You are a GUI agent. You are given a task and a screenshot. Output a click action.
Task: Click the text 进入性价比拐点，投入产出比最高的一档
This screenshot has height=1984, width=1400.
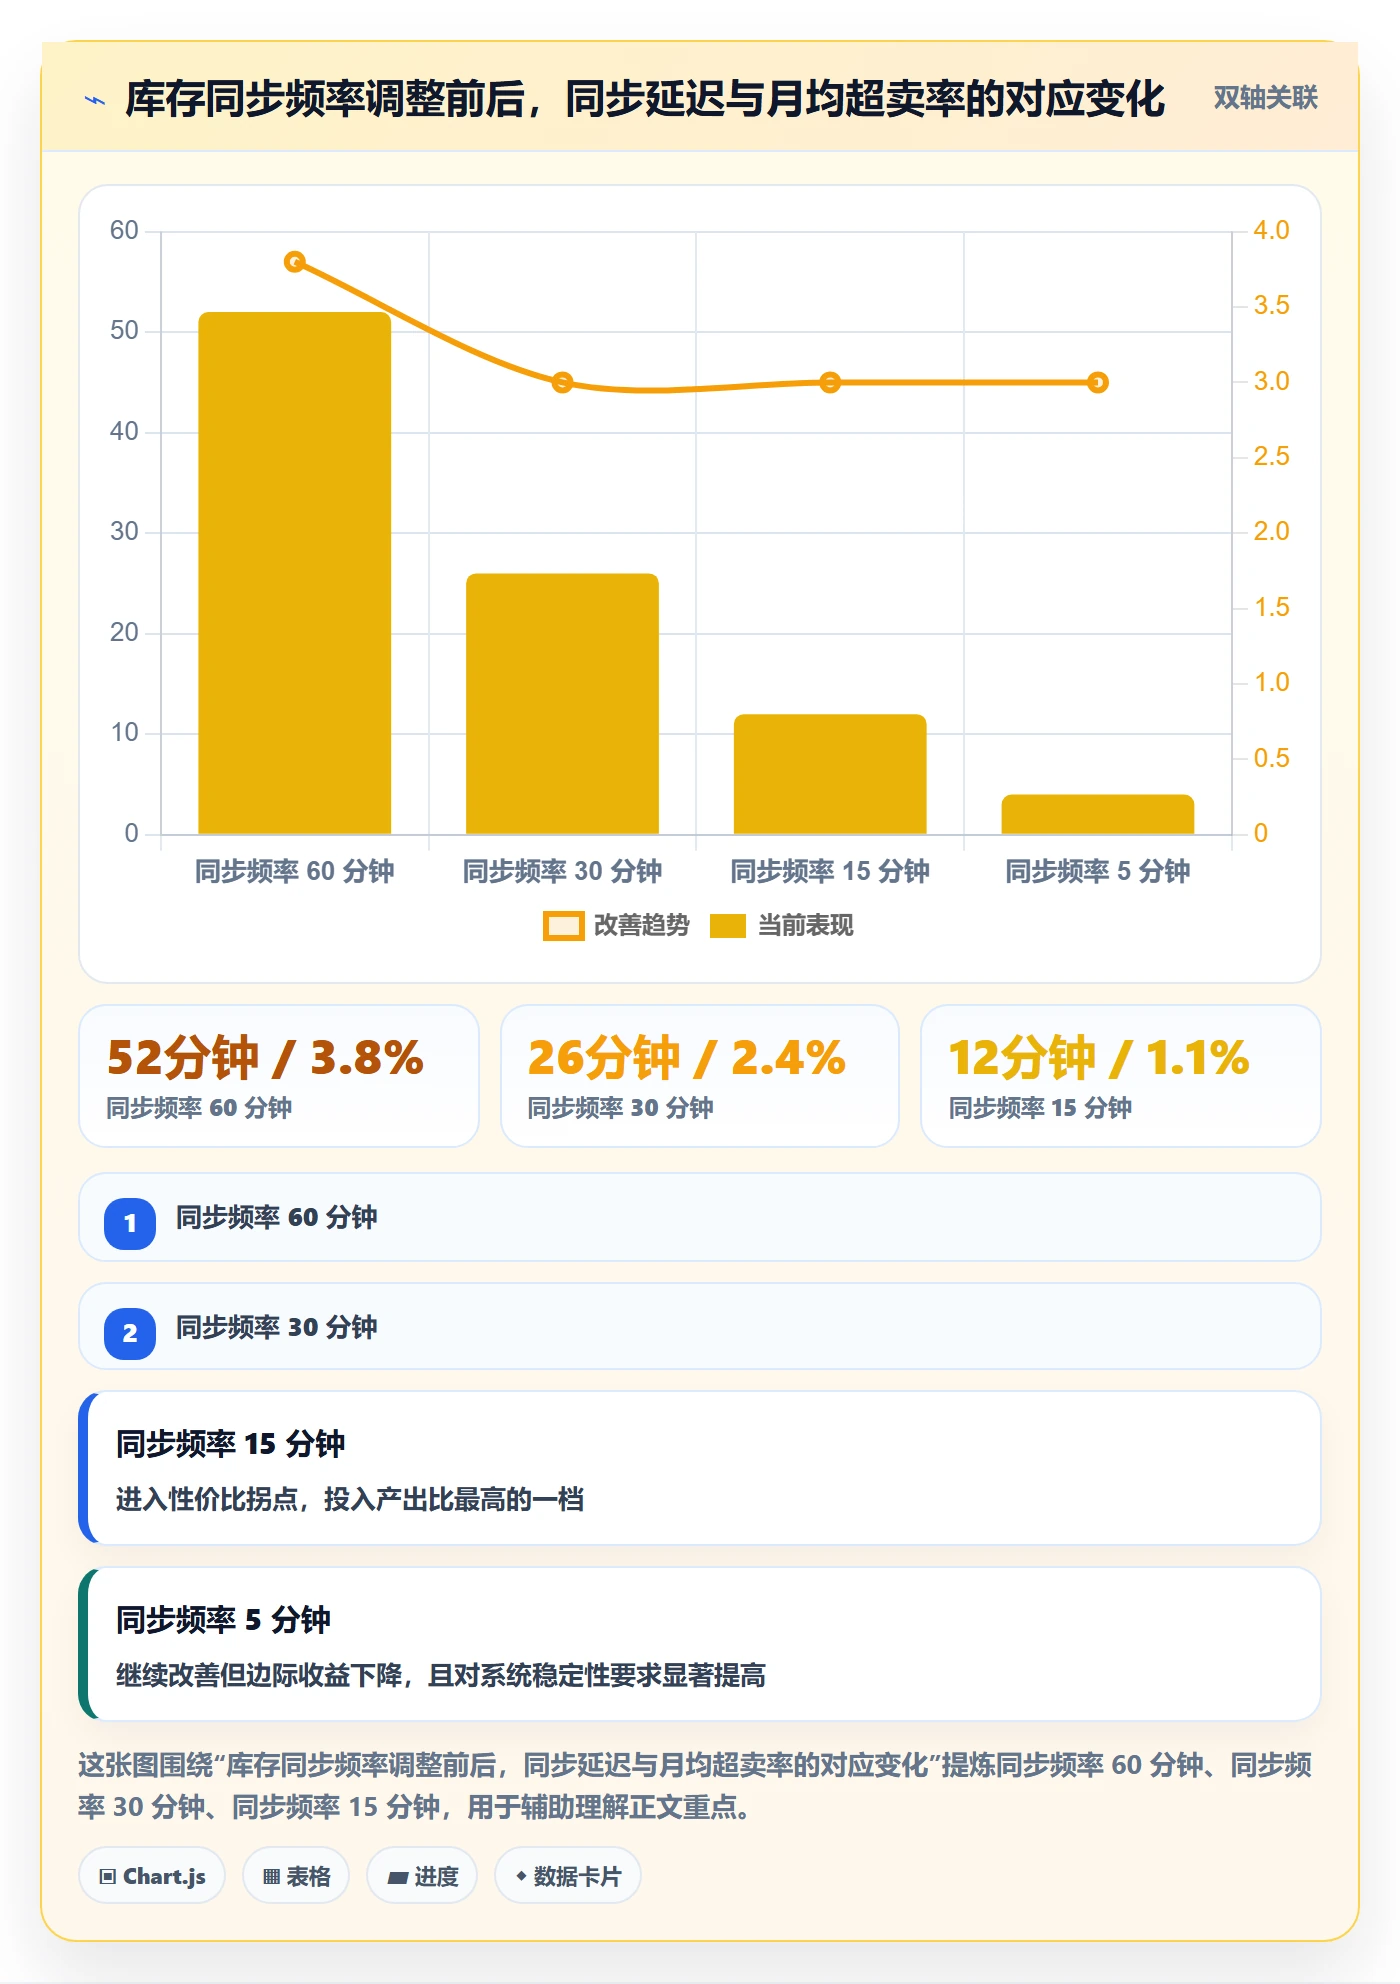350,1499
